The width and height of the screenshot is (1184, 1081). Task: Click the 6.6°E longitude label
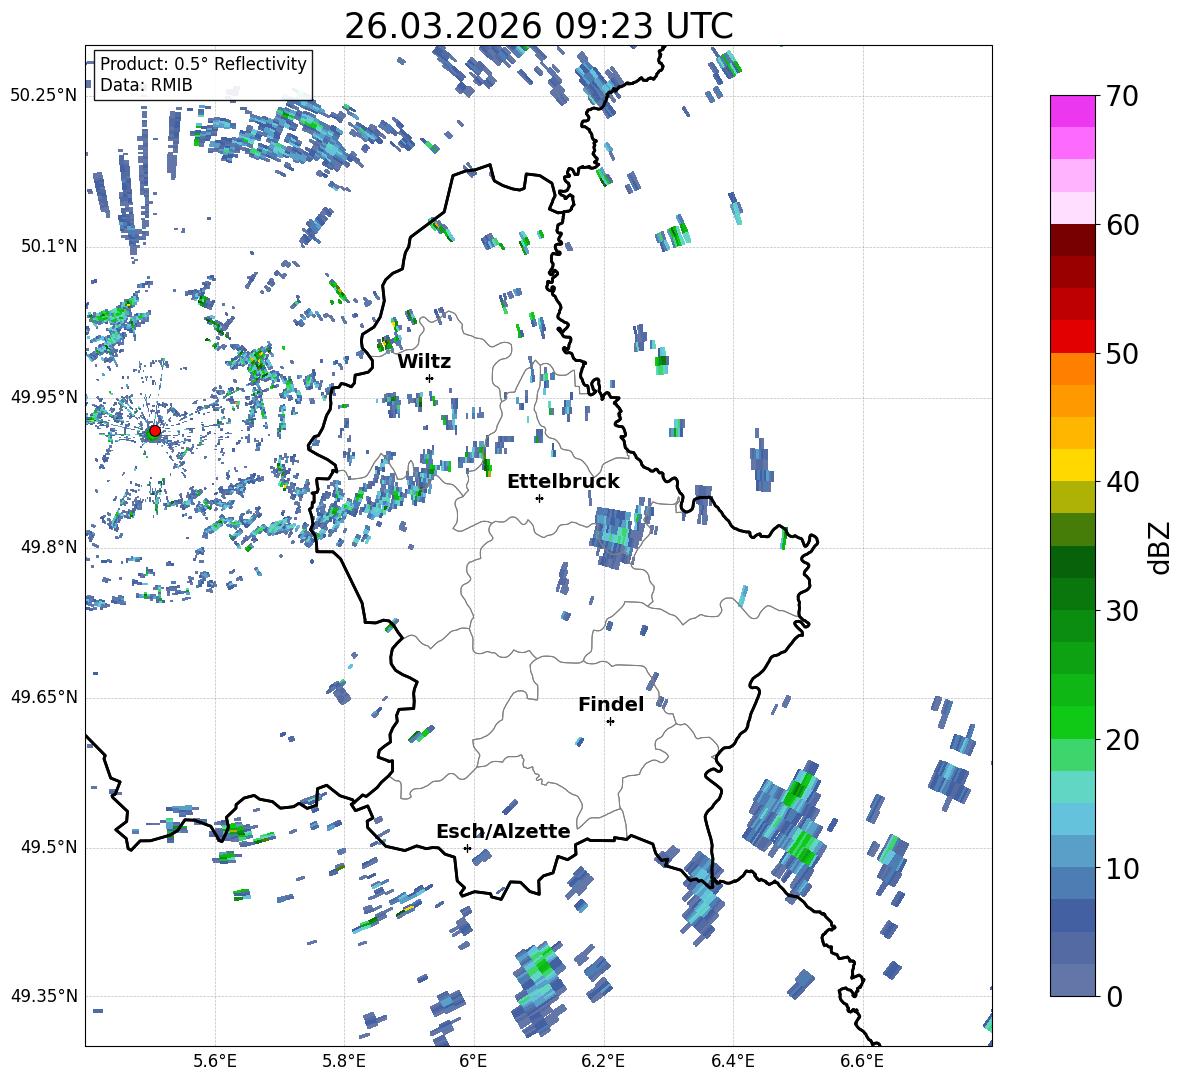point(862,1061)
